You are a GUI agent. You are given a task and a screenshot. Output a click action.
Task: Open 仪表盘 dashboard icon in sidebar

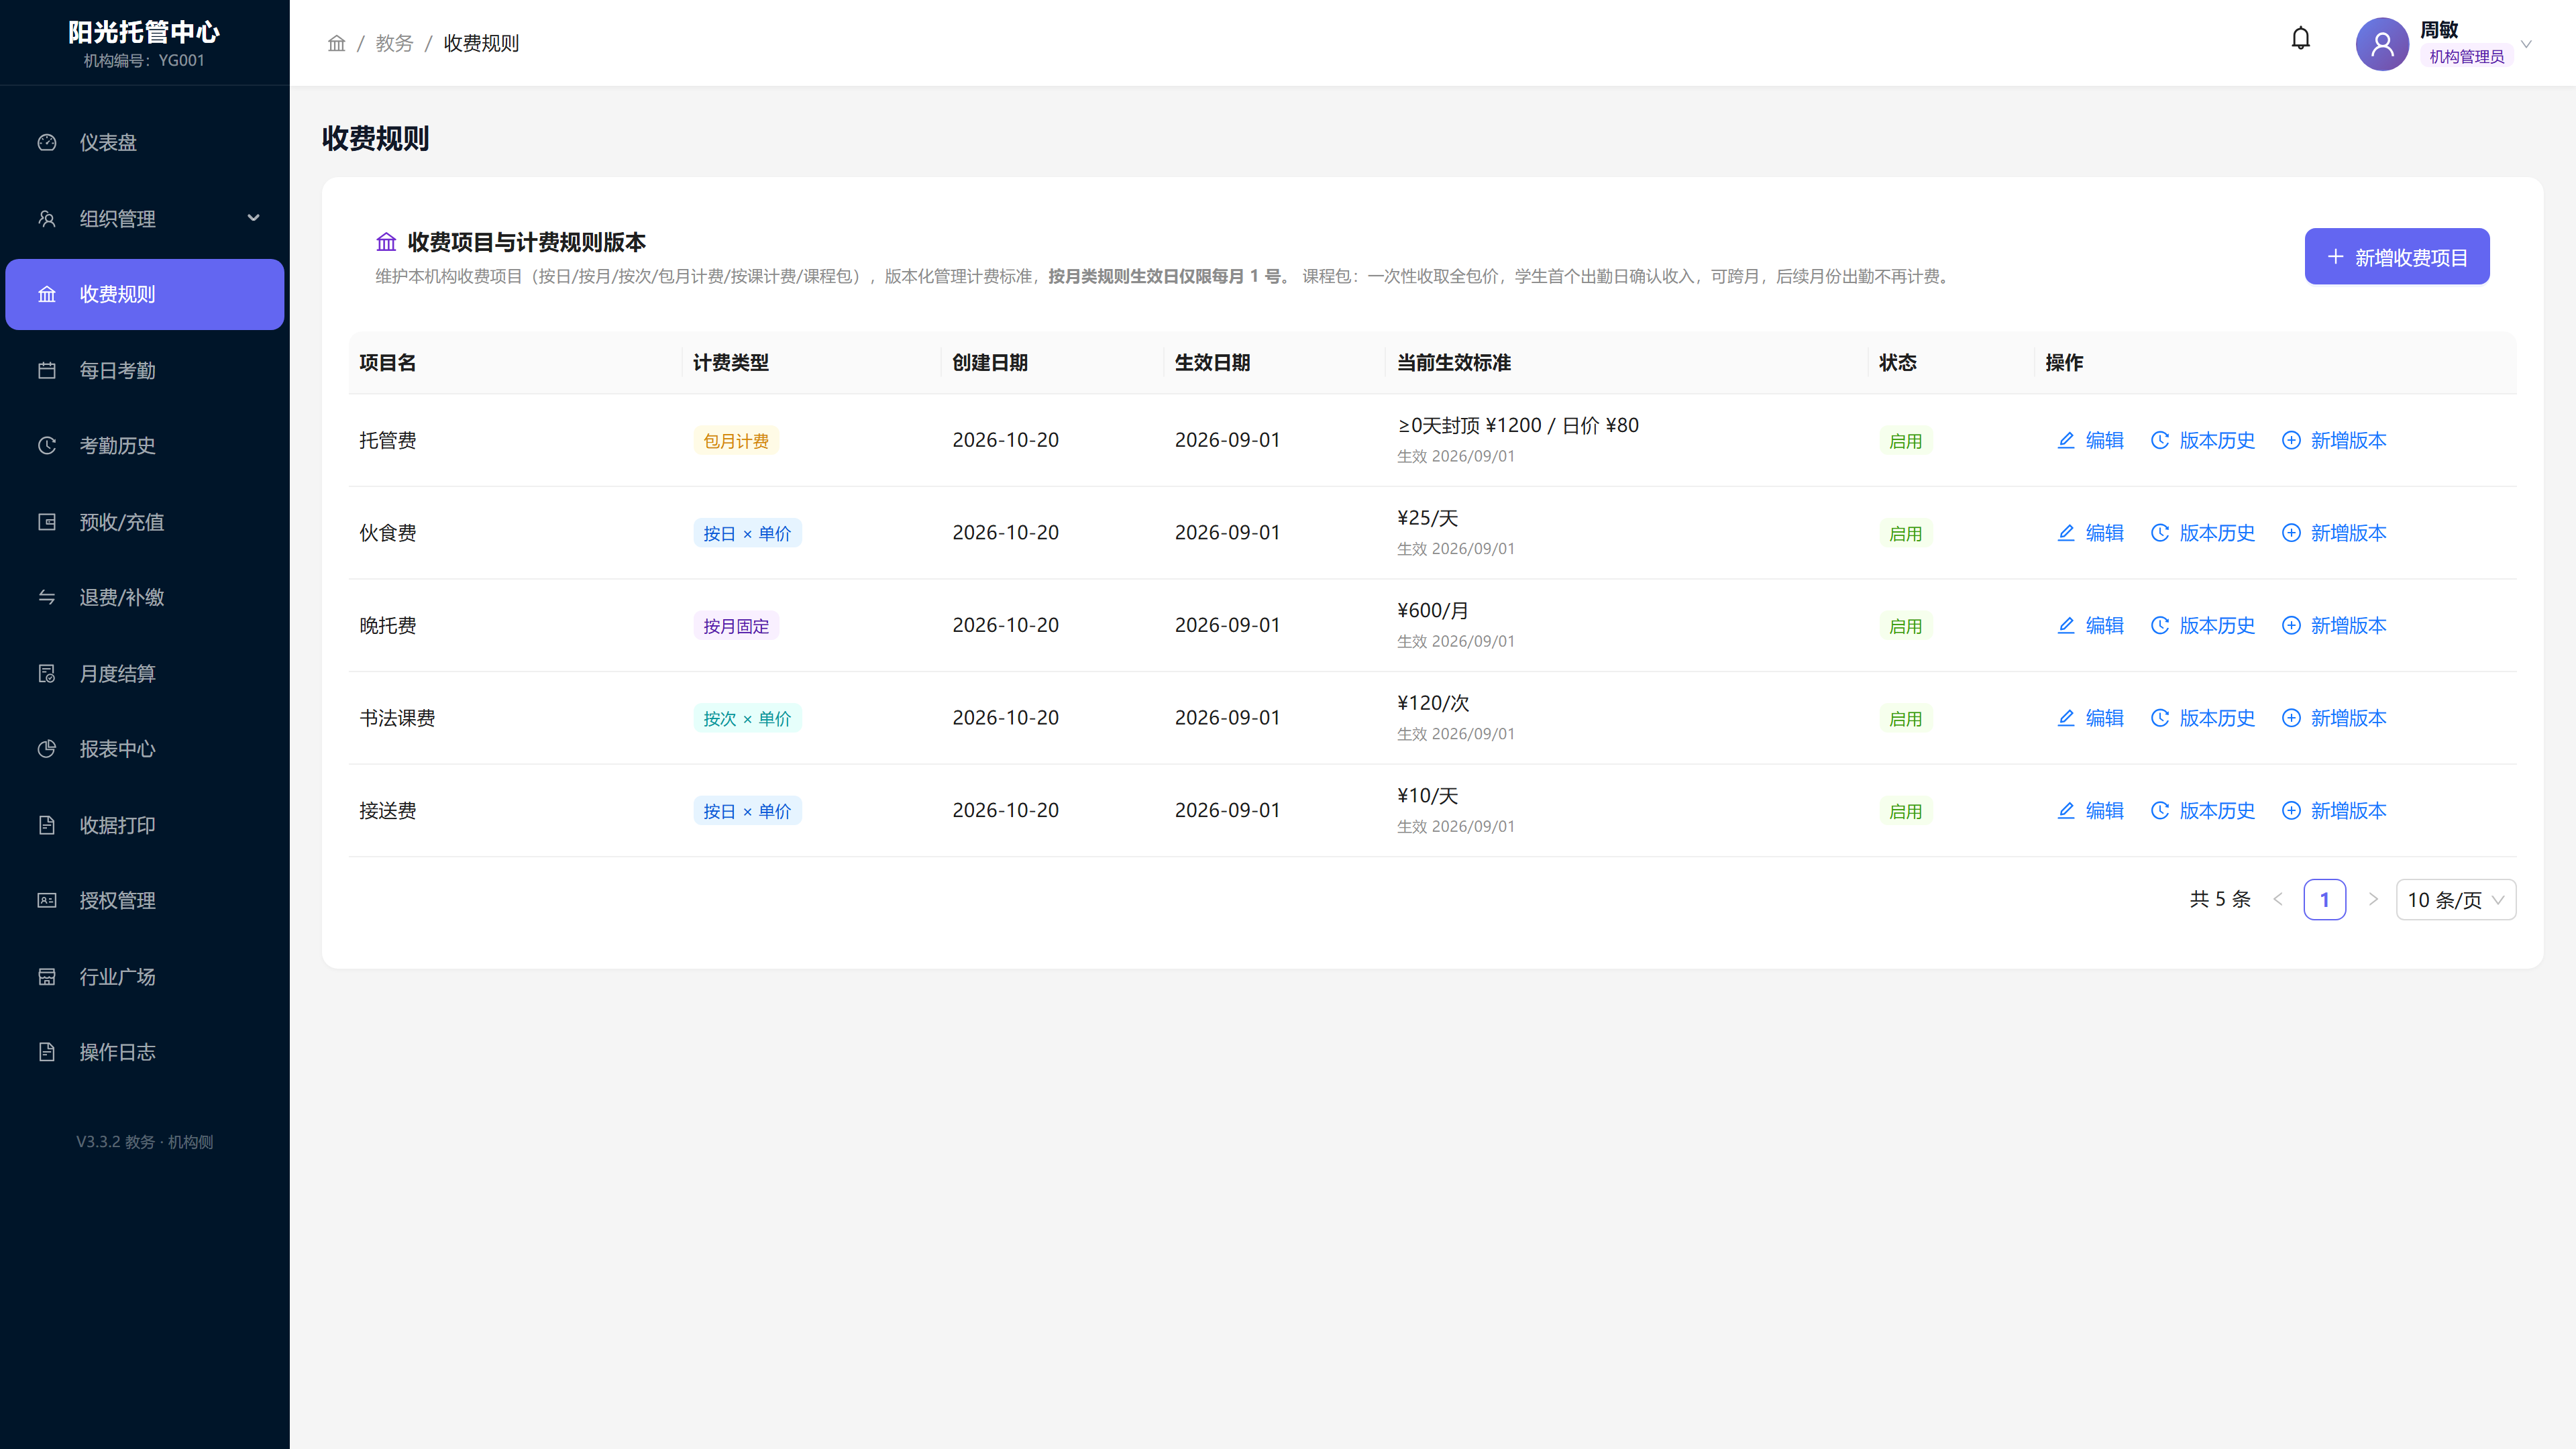pos(47,142)
